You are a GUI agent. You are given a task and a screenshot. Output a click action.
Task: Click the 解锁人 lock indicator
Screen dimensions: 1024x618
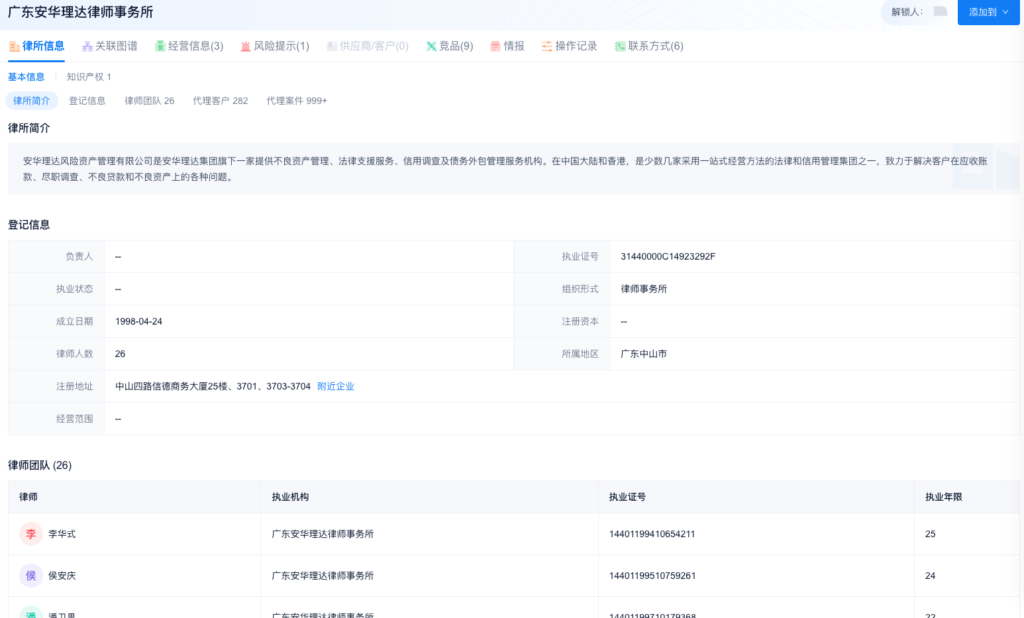pyautogui.click(x=939, y=12)
